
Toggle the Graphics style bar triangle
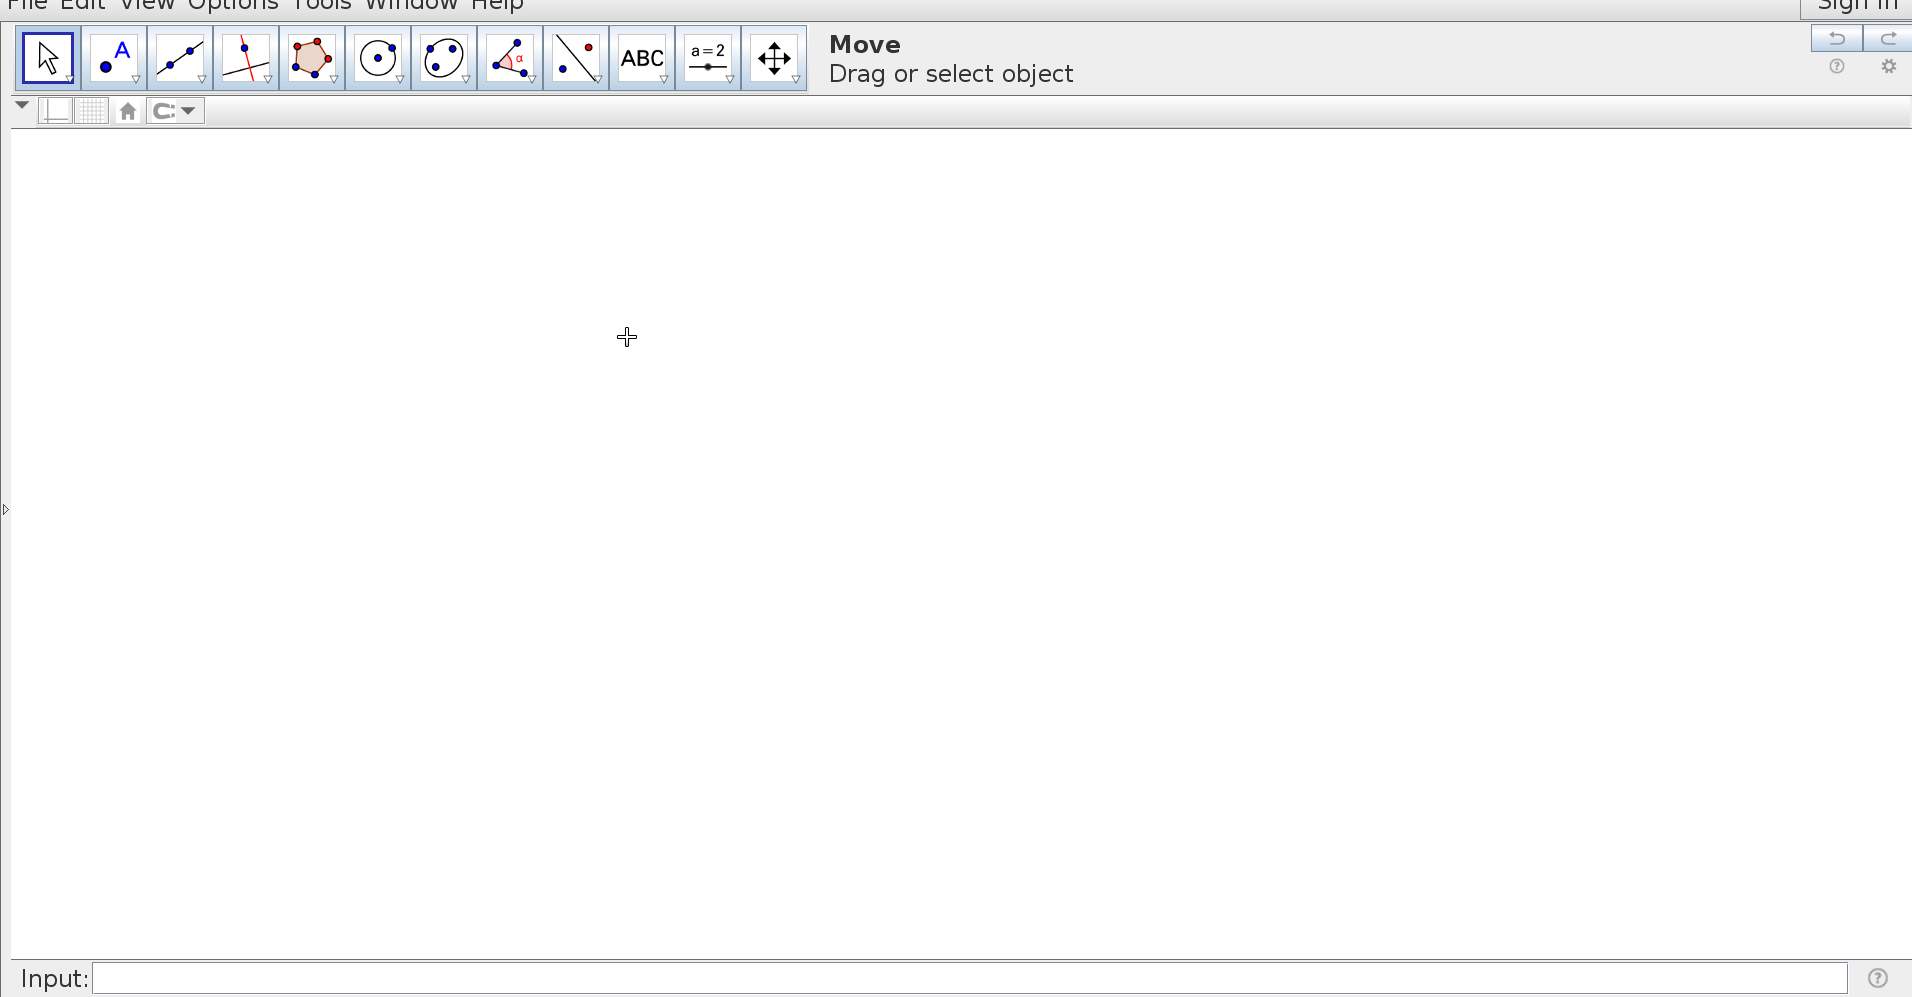point(22,105)
